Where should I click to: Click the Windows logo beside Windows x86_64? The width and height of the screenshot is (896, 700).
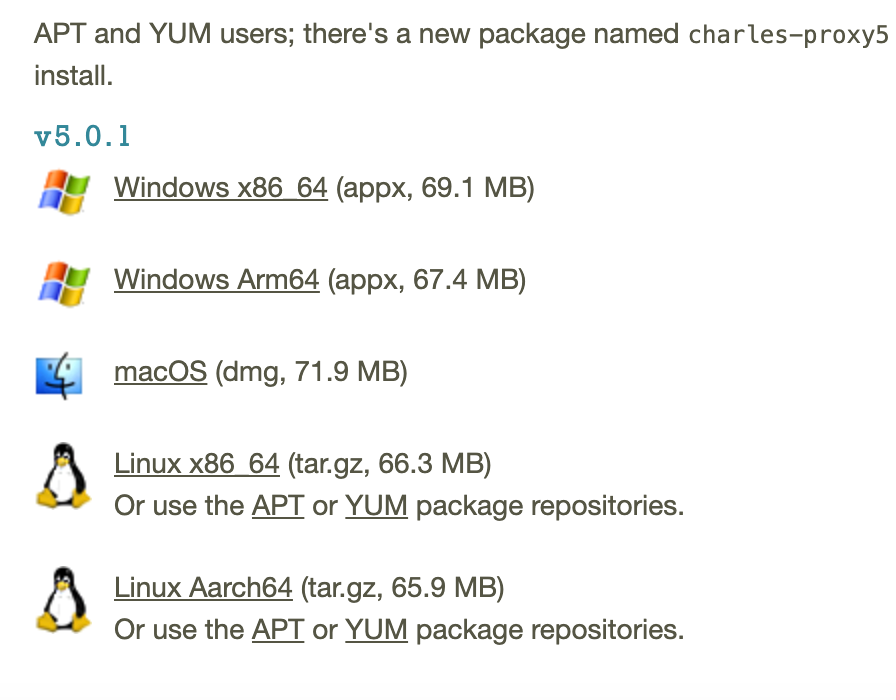[64, 190]
